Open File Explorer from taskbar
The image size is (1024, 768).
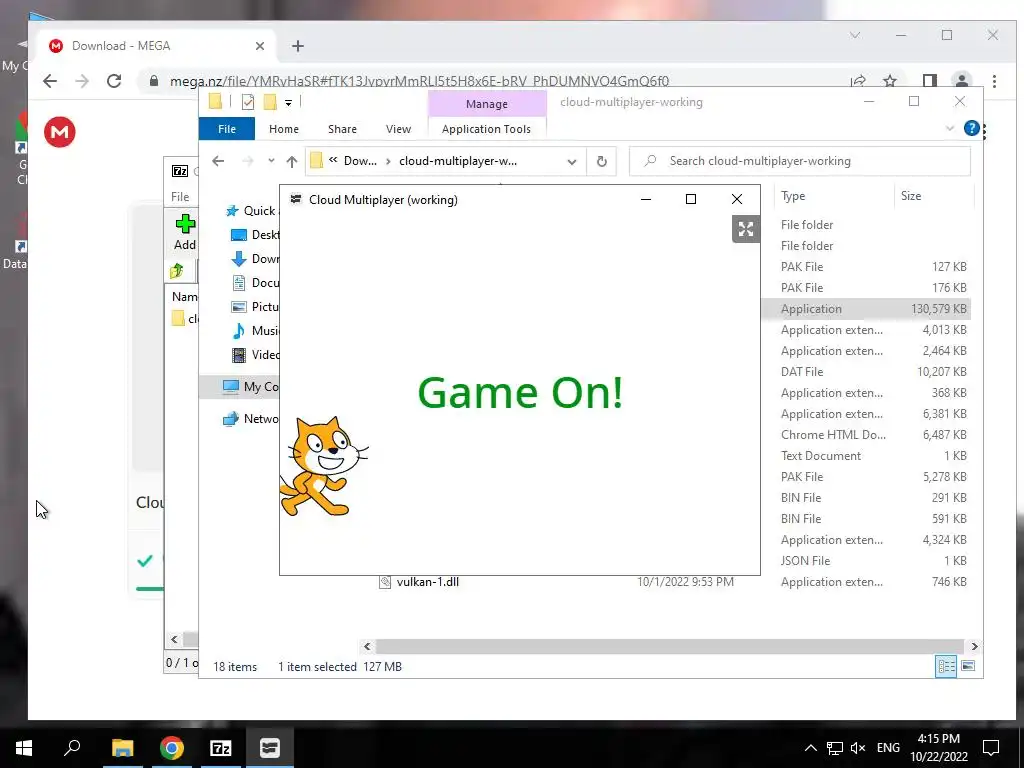coord(122,748)
